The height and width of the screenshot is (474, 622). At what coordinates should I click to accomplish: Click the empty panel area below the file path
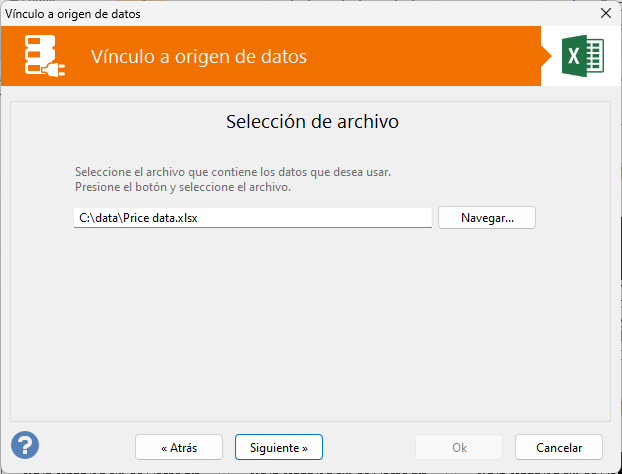click(310, 325)
